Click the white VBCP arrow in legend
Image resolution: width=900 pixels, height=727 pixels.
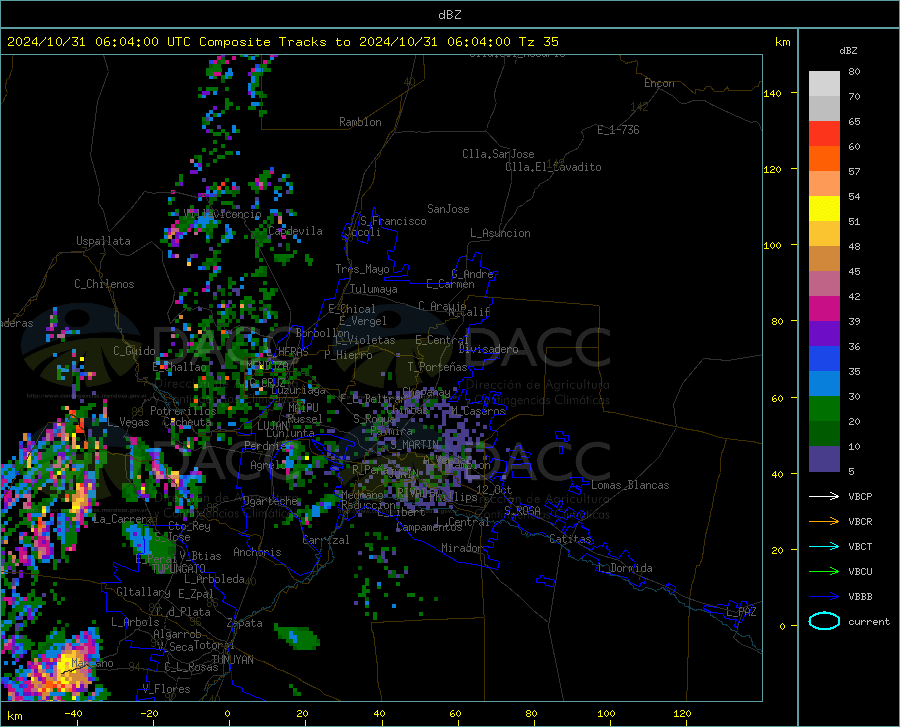pos(824,496)
